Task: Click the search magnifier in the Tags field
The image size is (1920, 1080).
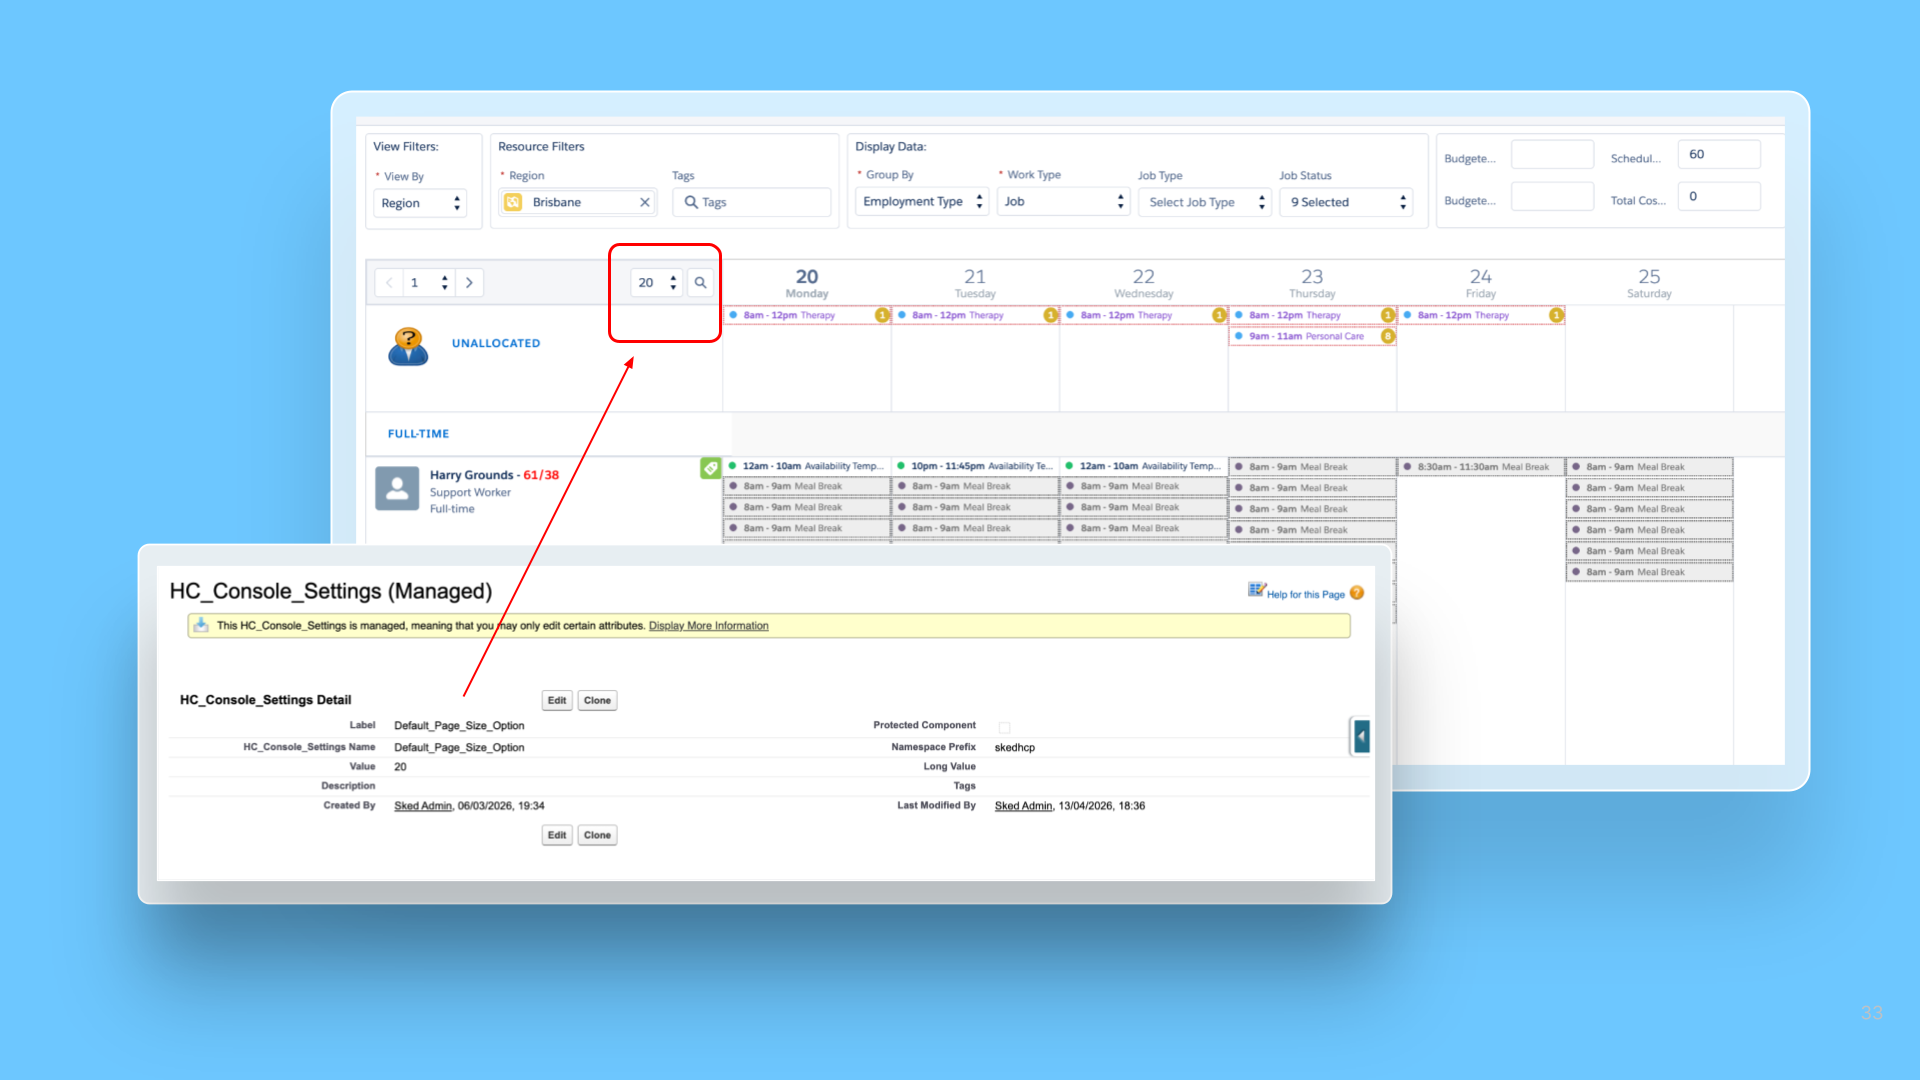Action: click(694, 202)
